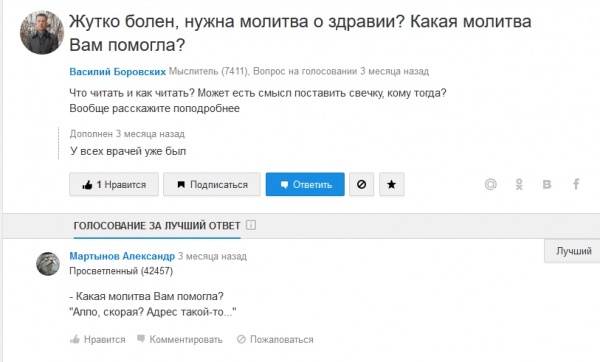This screenshot has width=600, height=362.
Task: Open the info icon beside the voting header
Action: (x=251, y=225)
